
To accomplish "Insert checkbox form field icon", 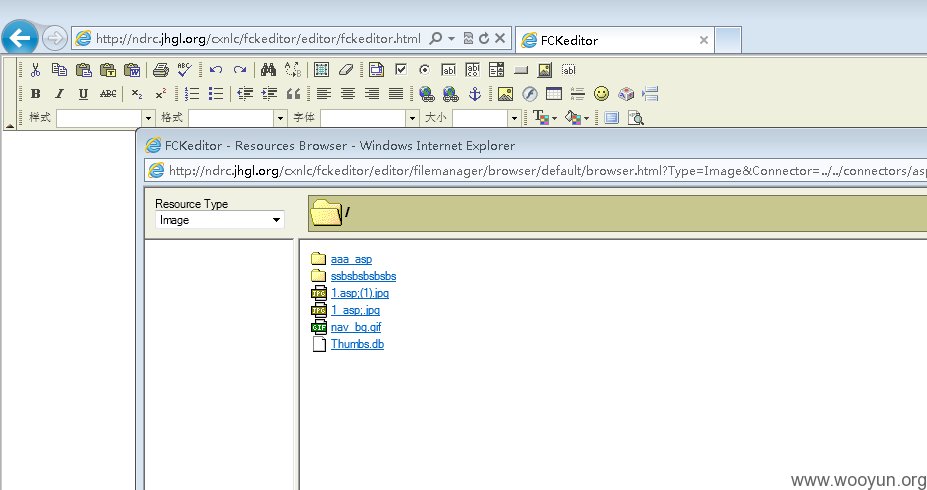I will click(400, 70).
